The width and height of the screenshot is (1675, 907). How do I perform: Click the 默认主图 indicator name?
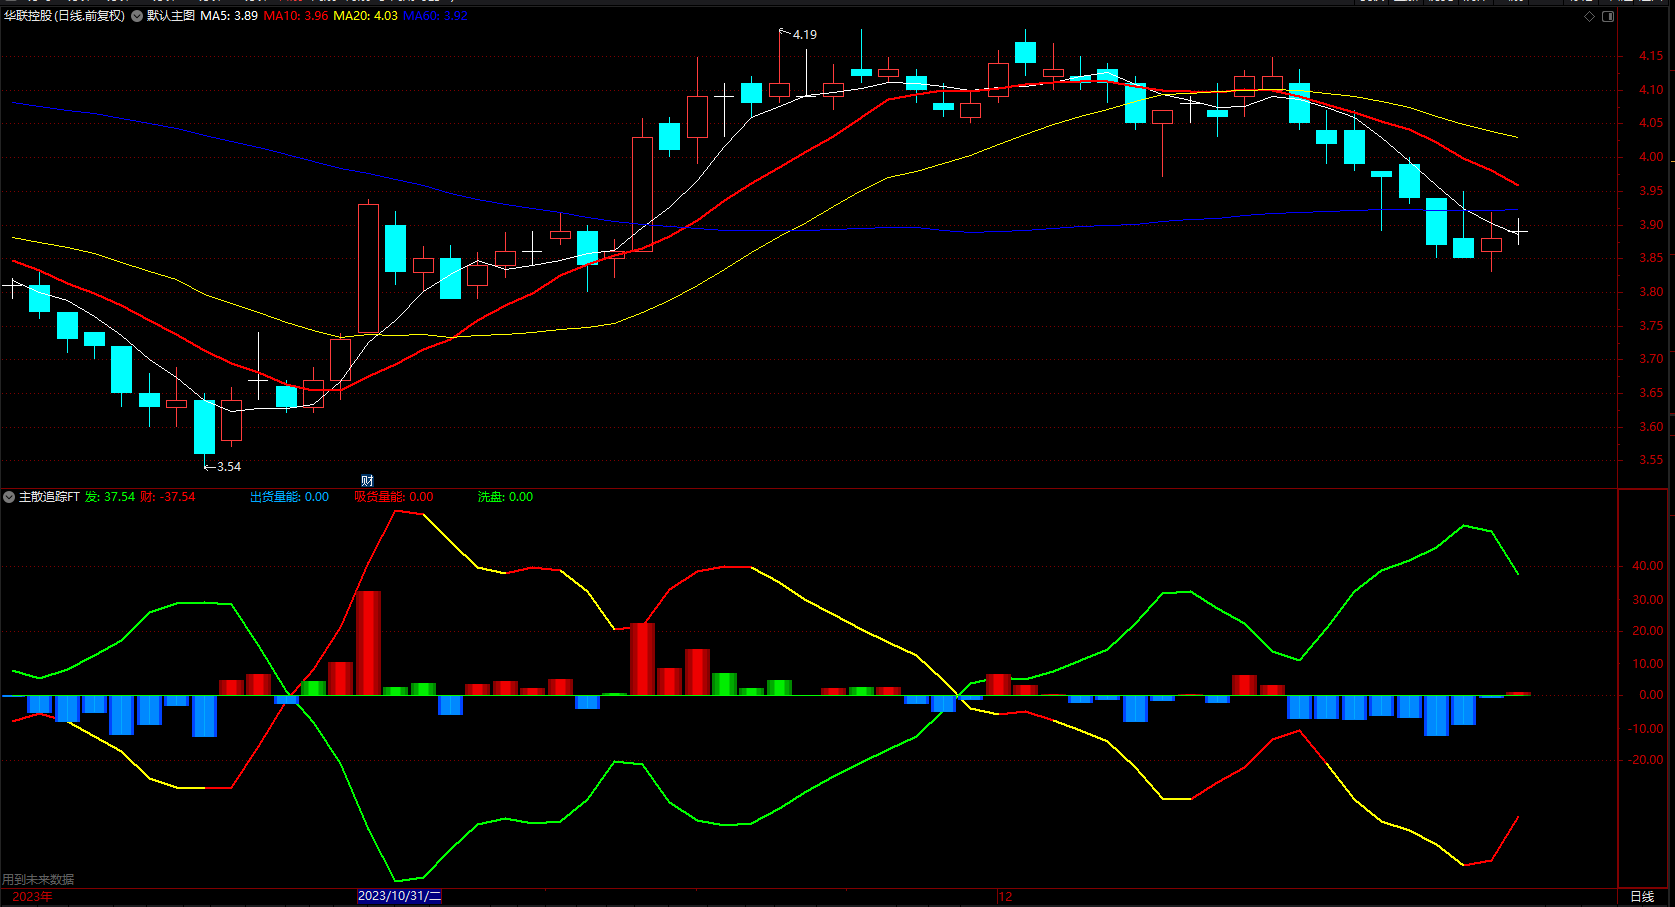171,16
